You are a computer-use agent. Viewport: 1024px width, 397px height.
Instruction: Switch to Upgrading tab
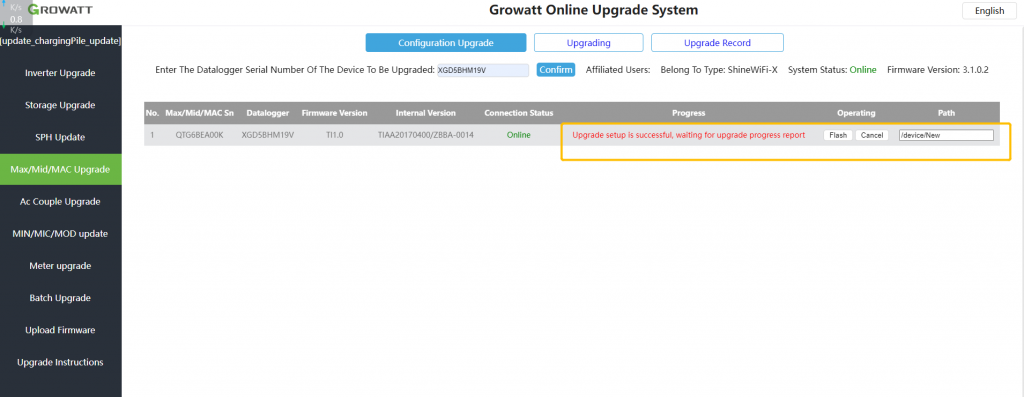(x=588, y=43)
